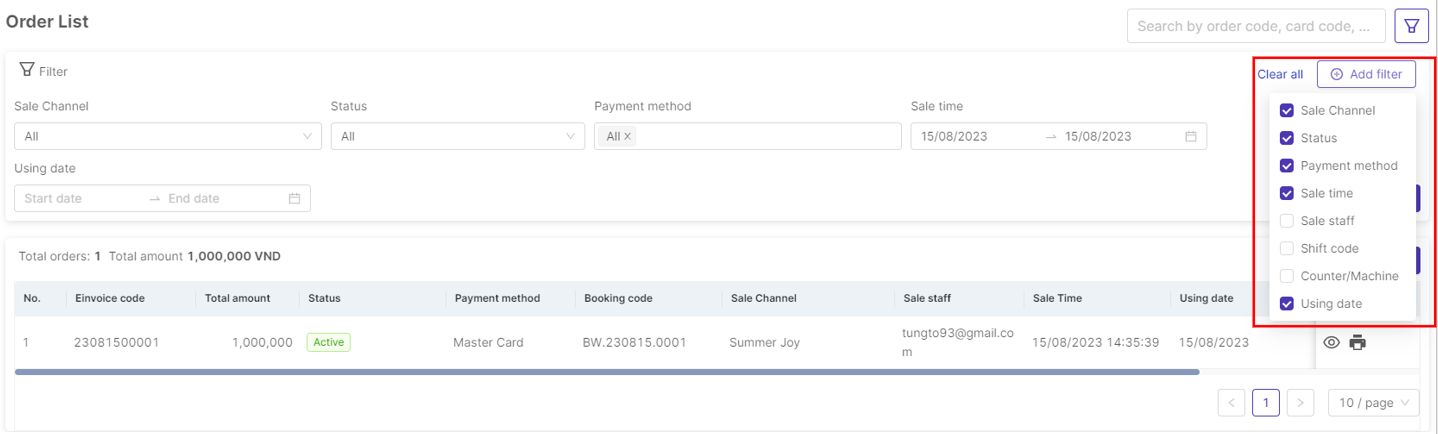The height and width of the screenshot is (434, 1438).
Task: Click the filter funnel icon button
Action: click(x=1411, y=26)
